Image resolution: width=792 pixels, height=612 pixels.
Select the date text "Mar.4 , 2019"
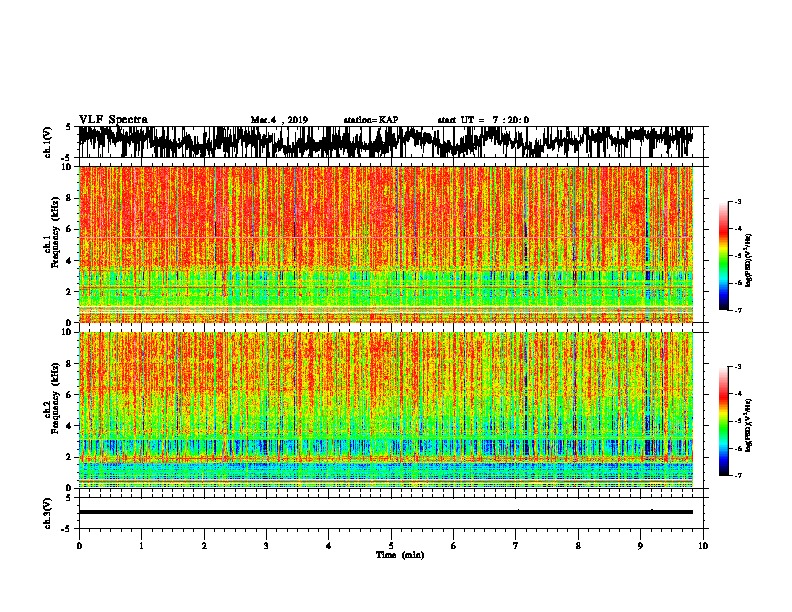point(279,120)
